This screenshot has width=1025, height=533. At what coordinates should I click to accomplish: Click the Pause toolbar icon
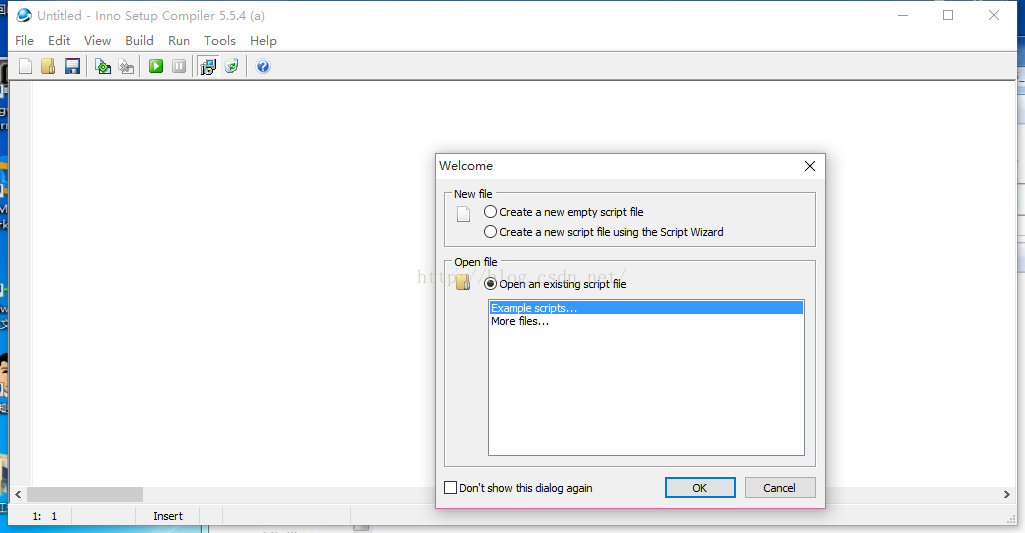tap(179, 66)
